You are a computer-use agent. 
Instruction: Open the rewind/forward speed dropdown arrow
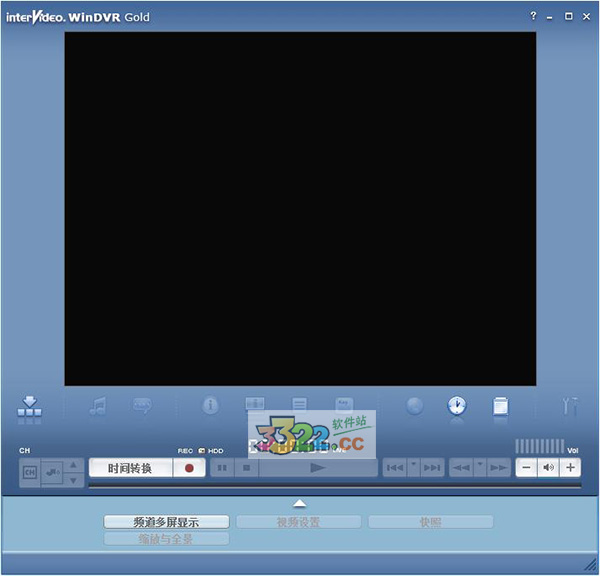[480, 467]
